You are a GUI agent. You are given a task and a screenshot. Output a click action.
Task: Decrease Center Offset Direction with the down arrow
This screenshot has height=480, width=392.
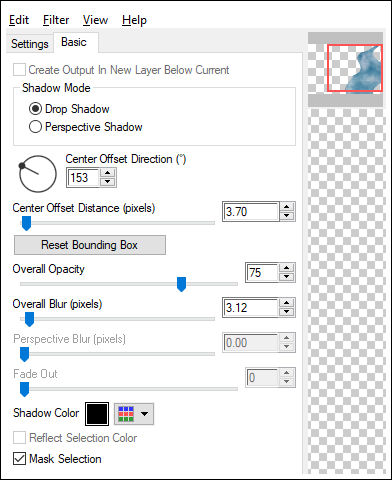click(x=107, y=182)
